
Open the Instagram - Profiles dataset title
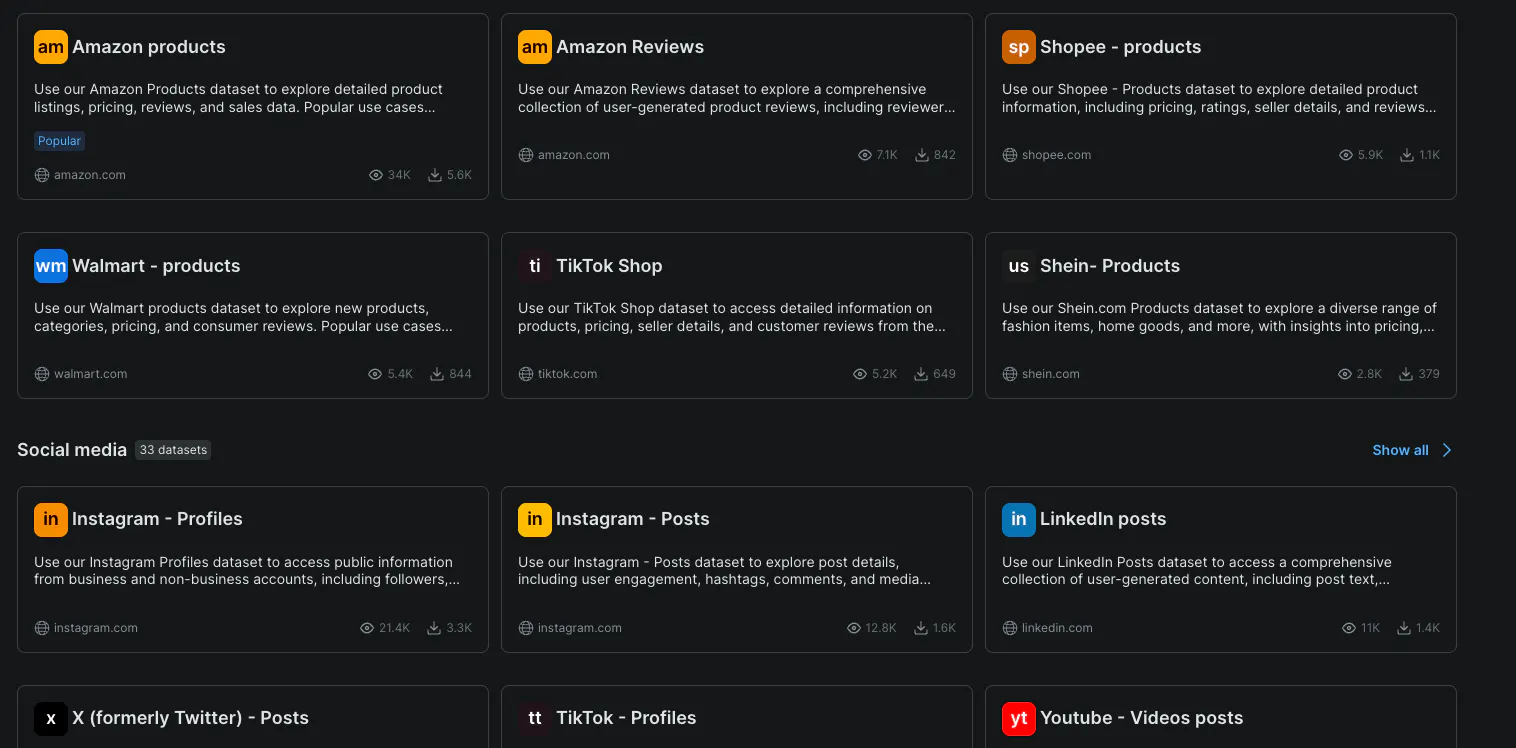(x=157, y=519)
